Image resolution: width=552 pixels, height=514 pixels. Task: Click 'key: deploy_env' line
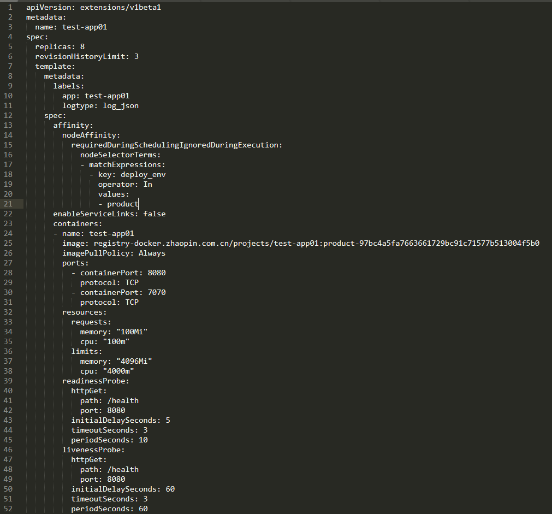132,175
